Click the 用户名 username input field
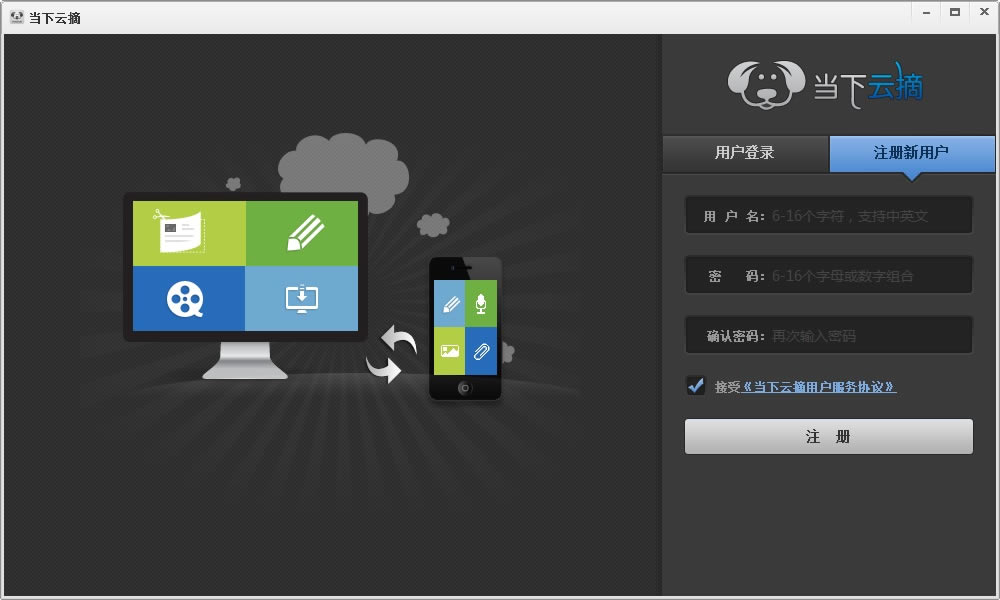1000x600 pixels. 828,214
